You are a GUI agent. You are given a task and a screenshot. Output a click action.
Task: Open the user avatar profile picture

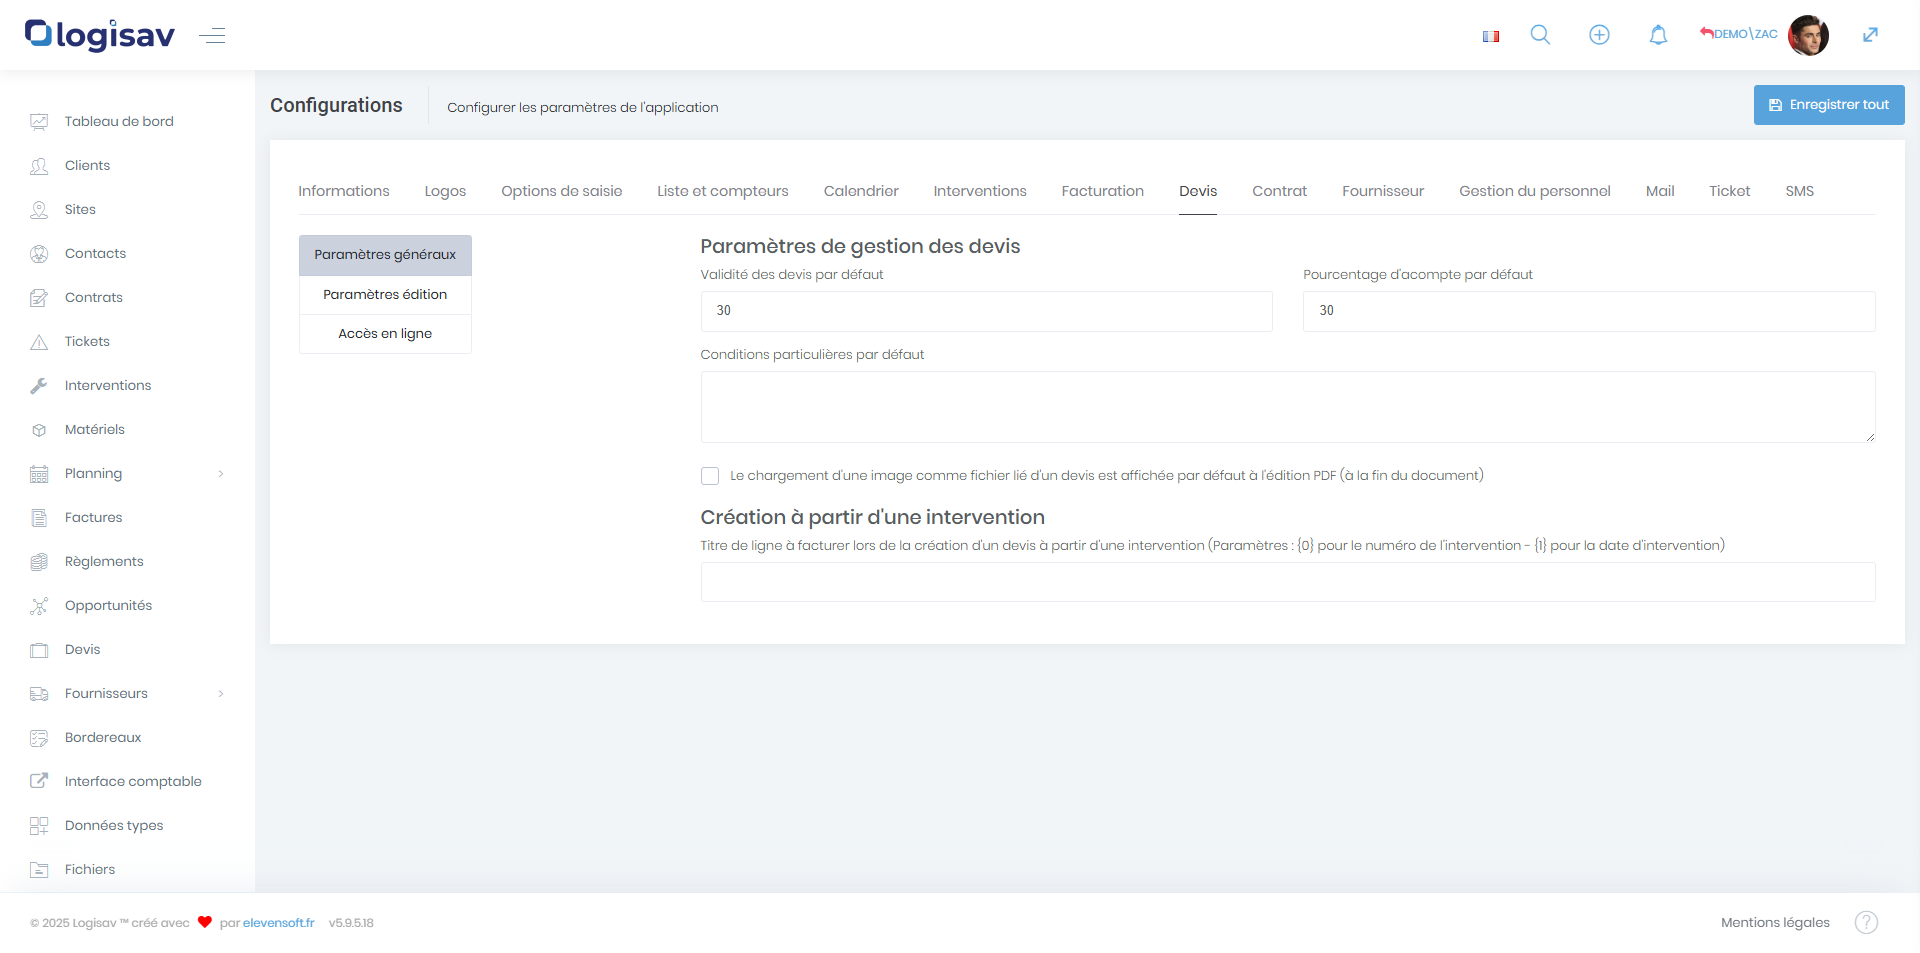coord(1808,35)
